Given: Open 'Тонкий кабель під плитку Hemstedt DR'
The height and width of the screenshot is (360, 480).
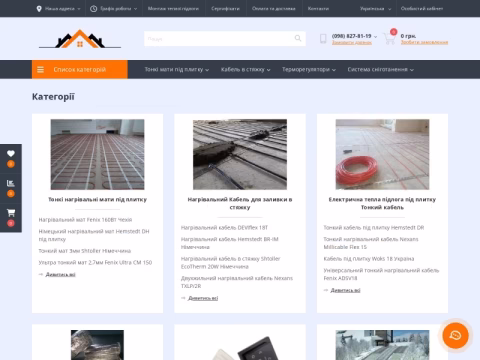Looking at the screenshot, I should [374, 228].
